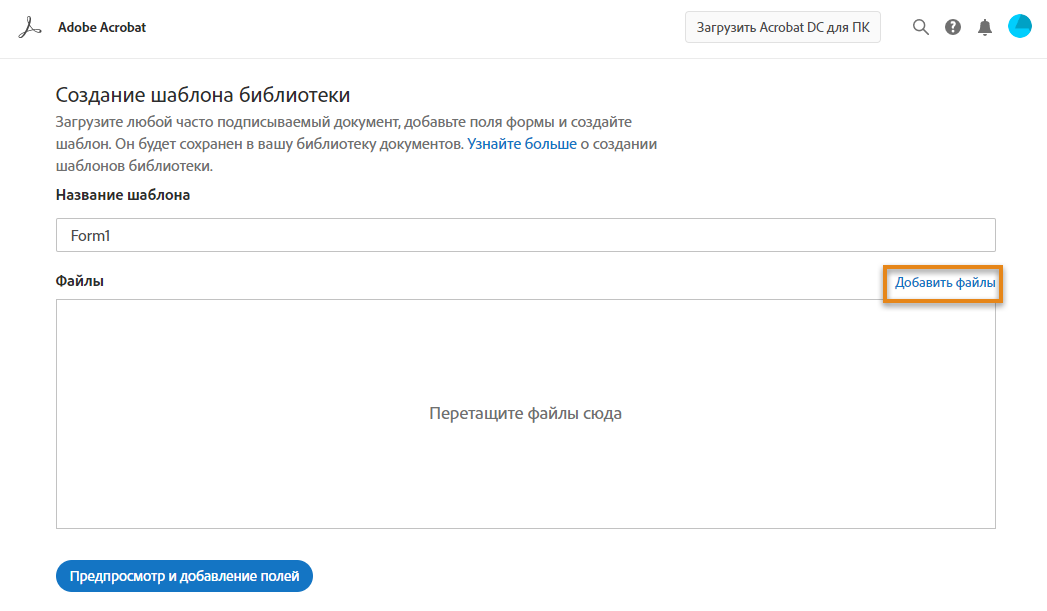1047x611 pixels.
Task: Click the Adobe Acrobat logo icon
Action: point(30,28)
